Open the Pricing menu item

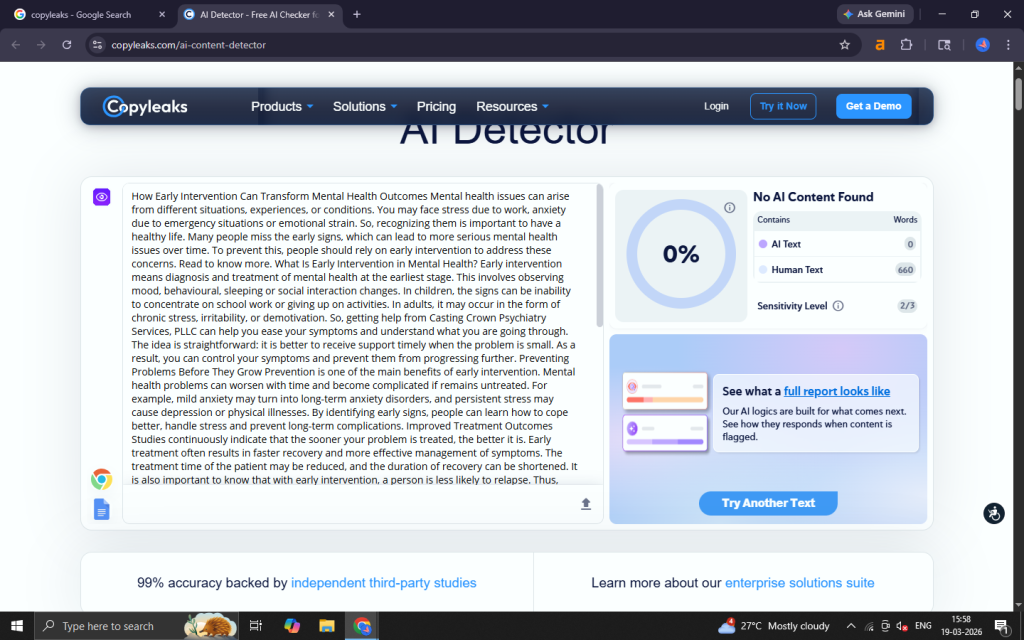tap(436, 107)
